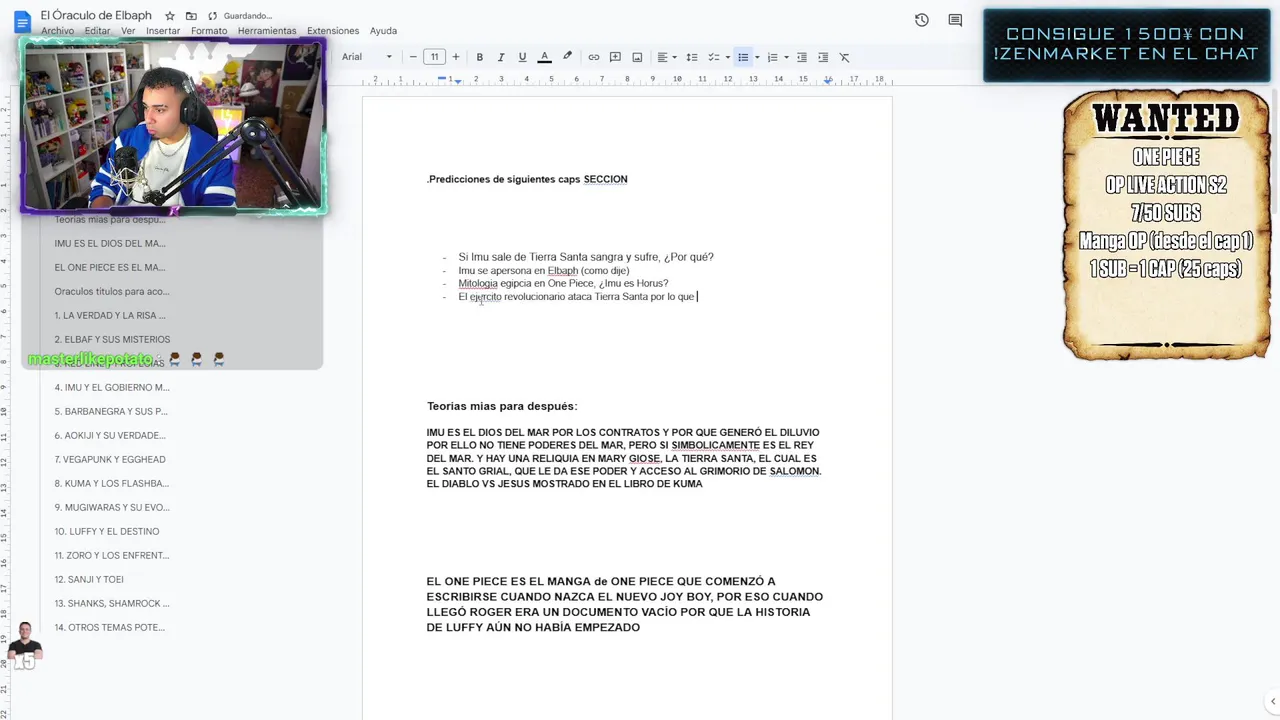1280x720 pixels.
Task: Open the Ayuda menu
Action: click(383, 31)
